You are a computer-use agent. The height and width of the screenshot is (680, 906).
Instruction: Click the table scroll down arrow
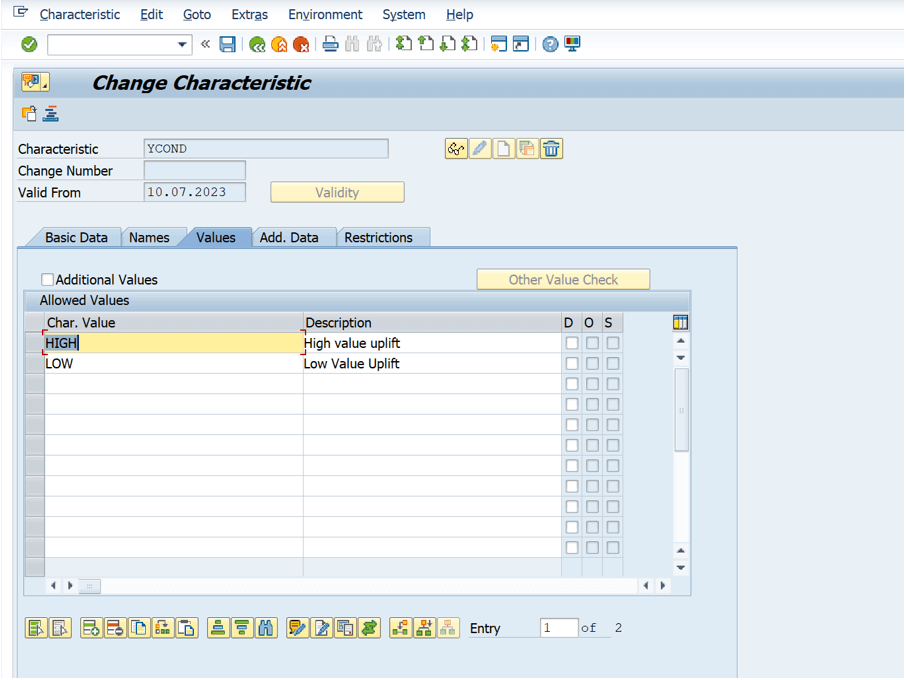pyautogui.click(x=681, y=567)
